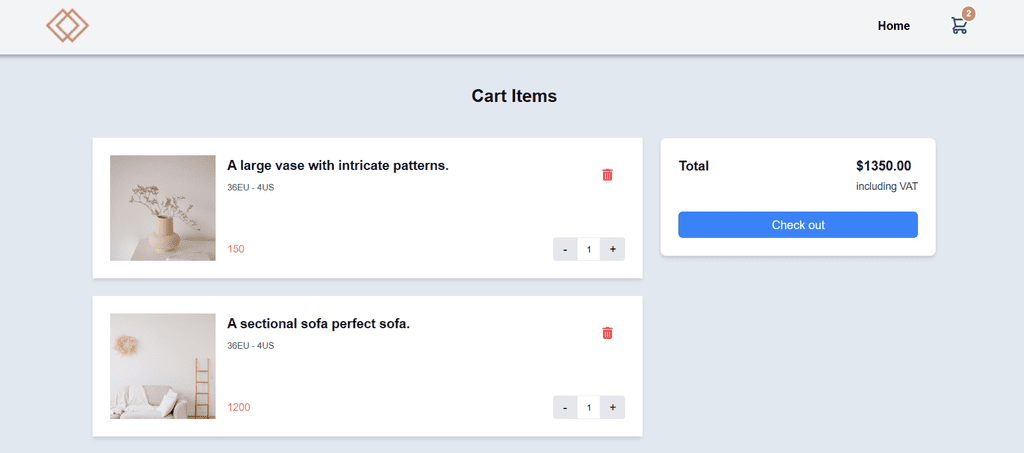
Task: Select the sectional sofa product title
Action: (x=318, y=323)
